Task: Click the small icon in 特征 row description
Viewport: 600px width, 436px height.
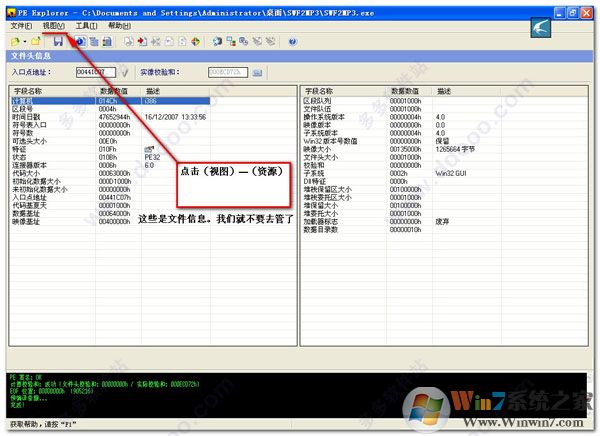Action: 149,149
